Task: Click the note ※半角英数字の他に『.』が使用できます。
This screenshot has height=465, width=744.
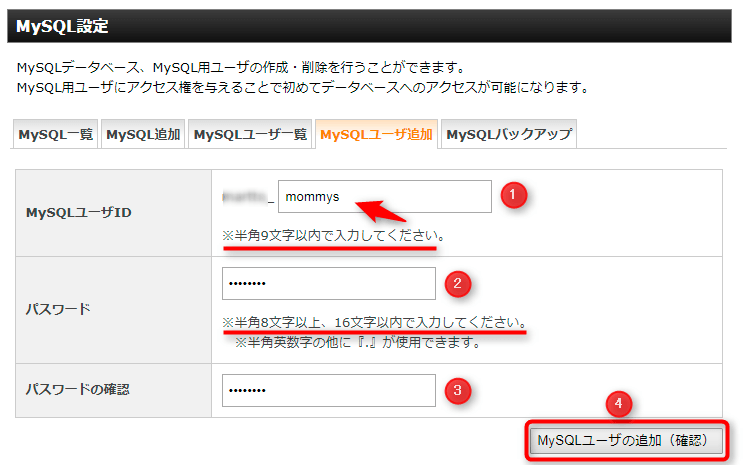Action: (x=358, y=342)
